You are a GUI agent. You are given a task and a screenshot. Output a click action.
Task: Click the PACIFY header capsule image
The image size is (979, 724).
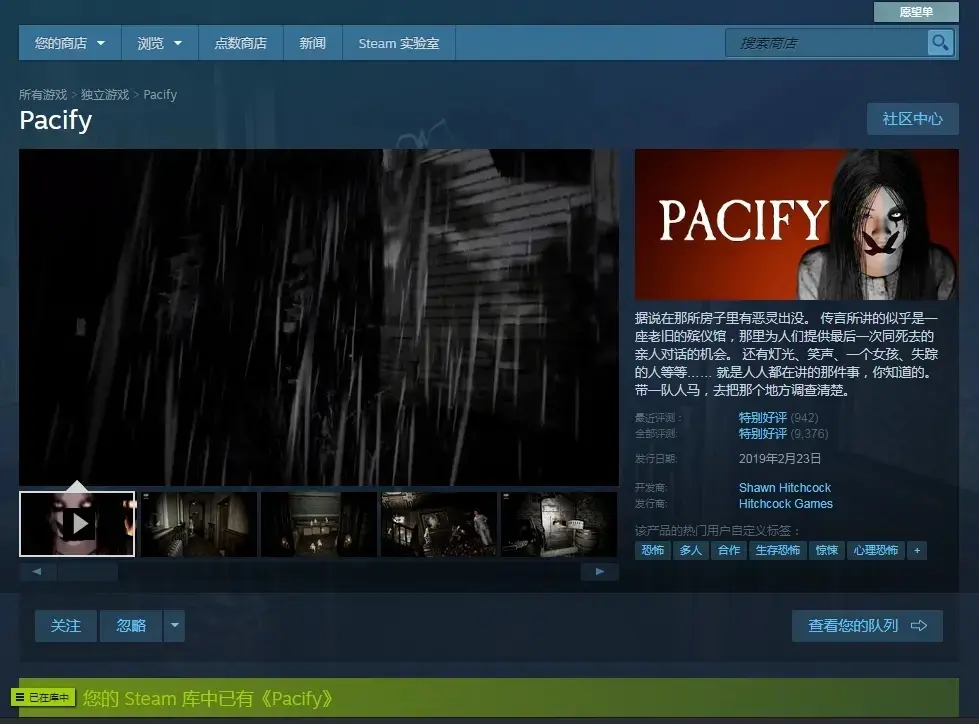[x=797, y=224]
